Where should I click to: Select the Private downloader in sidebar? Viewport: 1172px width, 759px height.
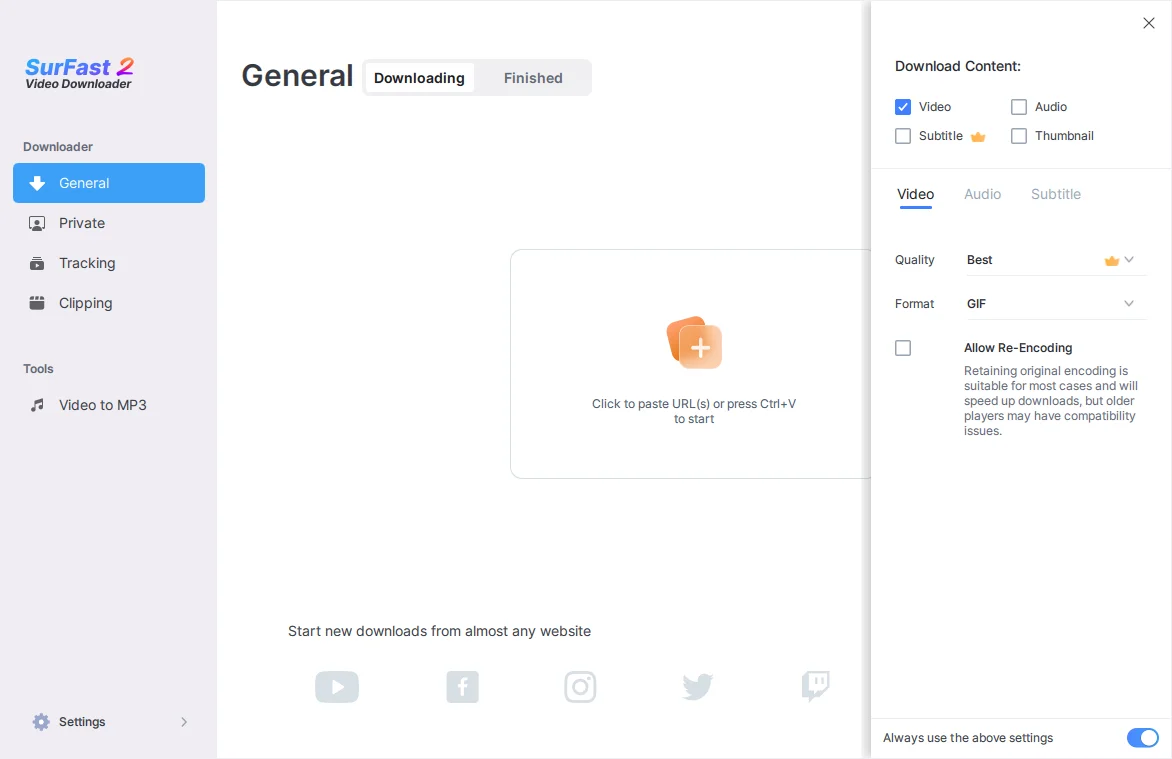click(x=82, y=223)
